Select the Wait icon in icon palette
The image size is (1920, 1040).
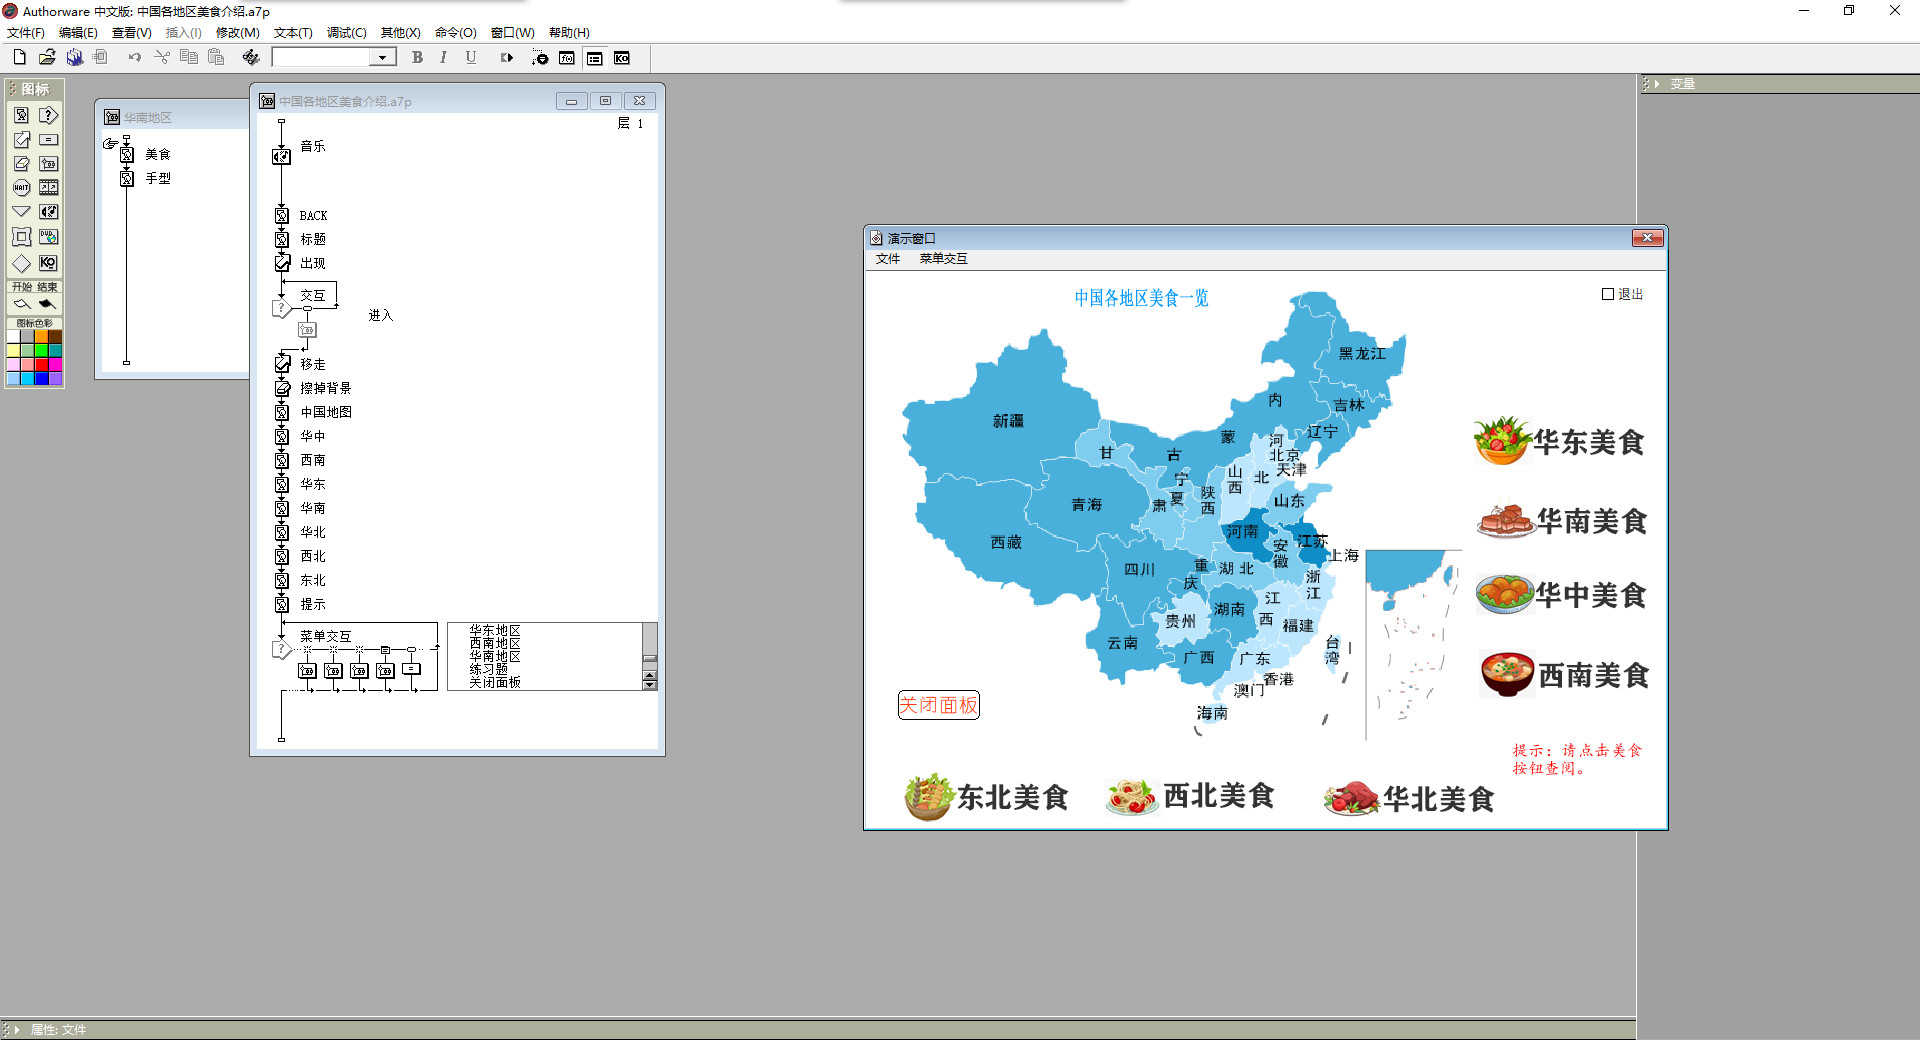(21, 187)
